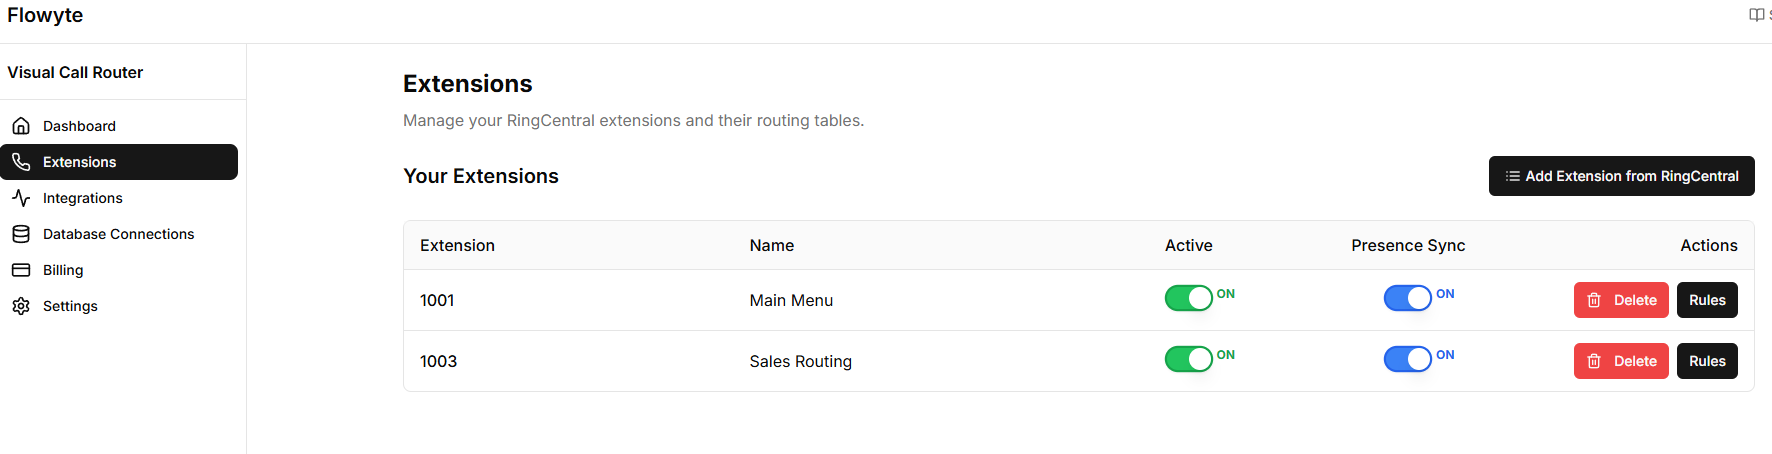1772x454 pixels.
Task: Toggle Presence Sync for extension 1003
Action: click(1407, 359)
